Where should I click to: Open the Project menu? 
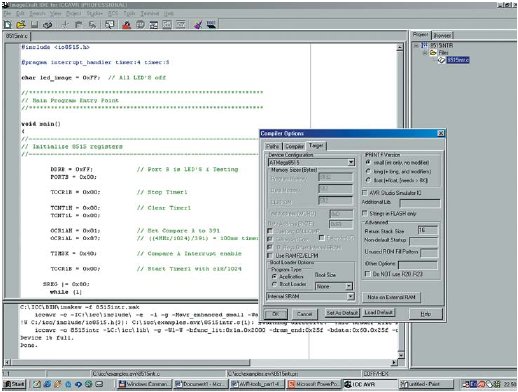tap(73, 14)
